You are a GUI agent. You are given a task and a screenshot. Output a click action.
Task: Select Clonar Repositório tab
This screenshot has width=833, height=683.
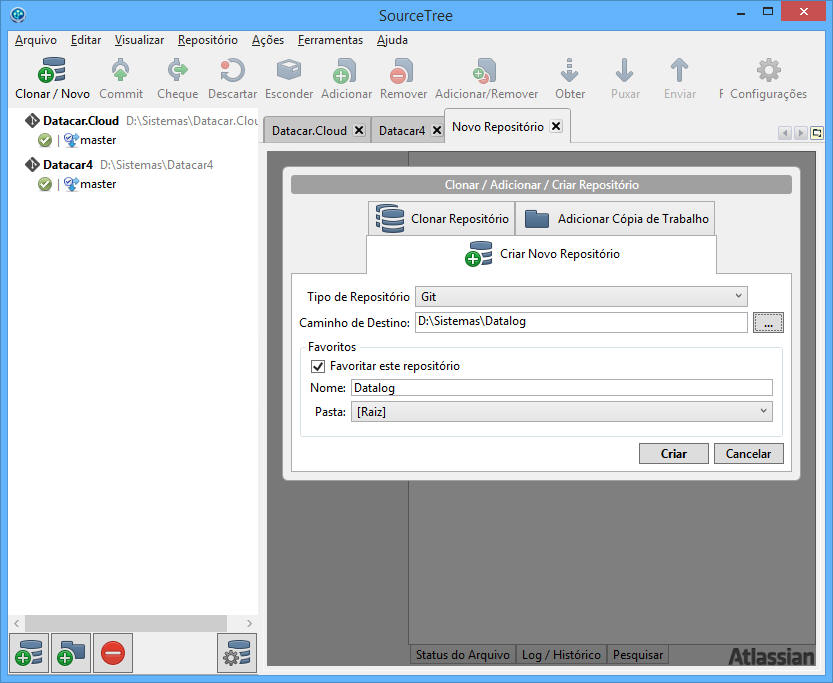coord(441,218)
